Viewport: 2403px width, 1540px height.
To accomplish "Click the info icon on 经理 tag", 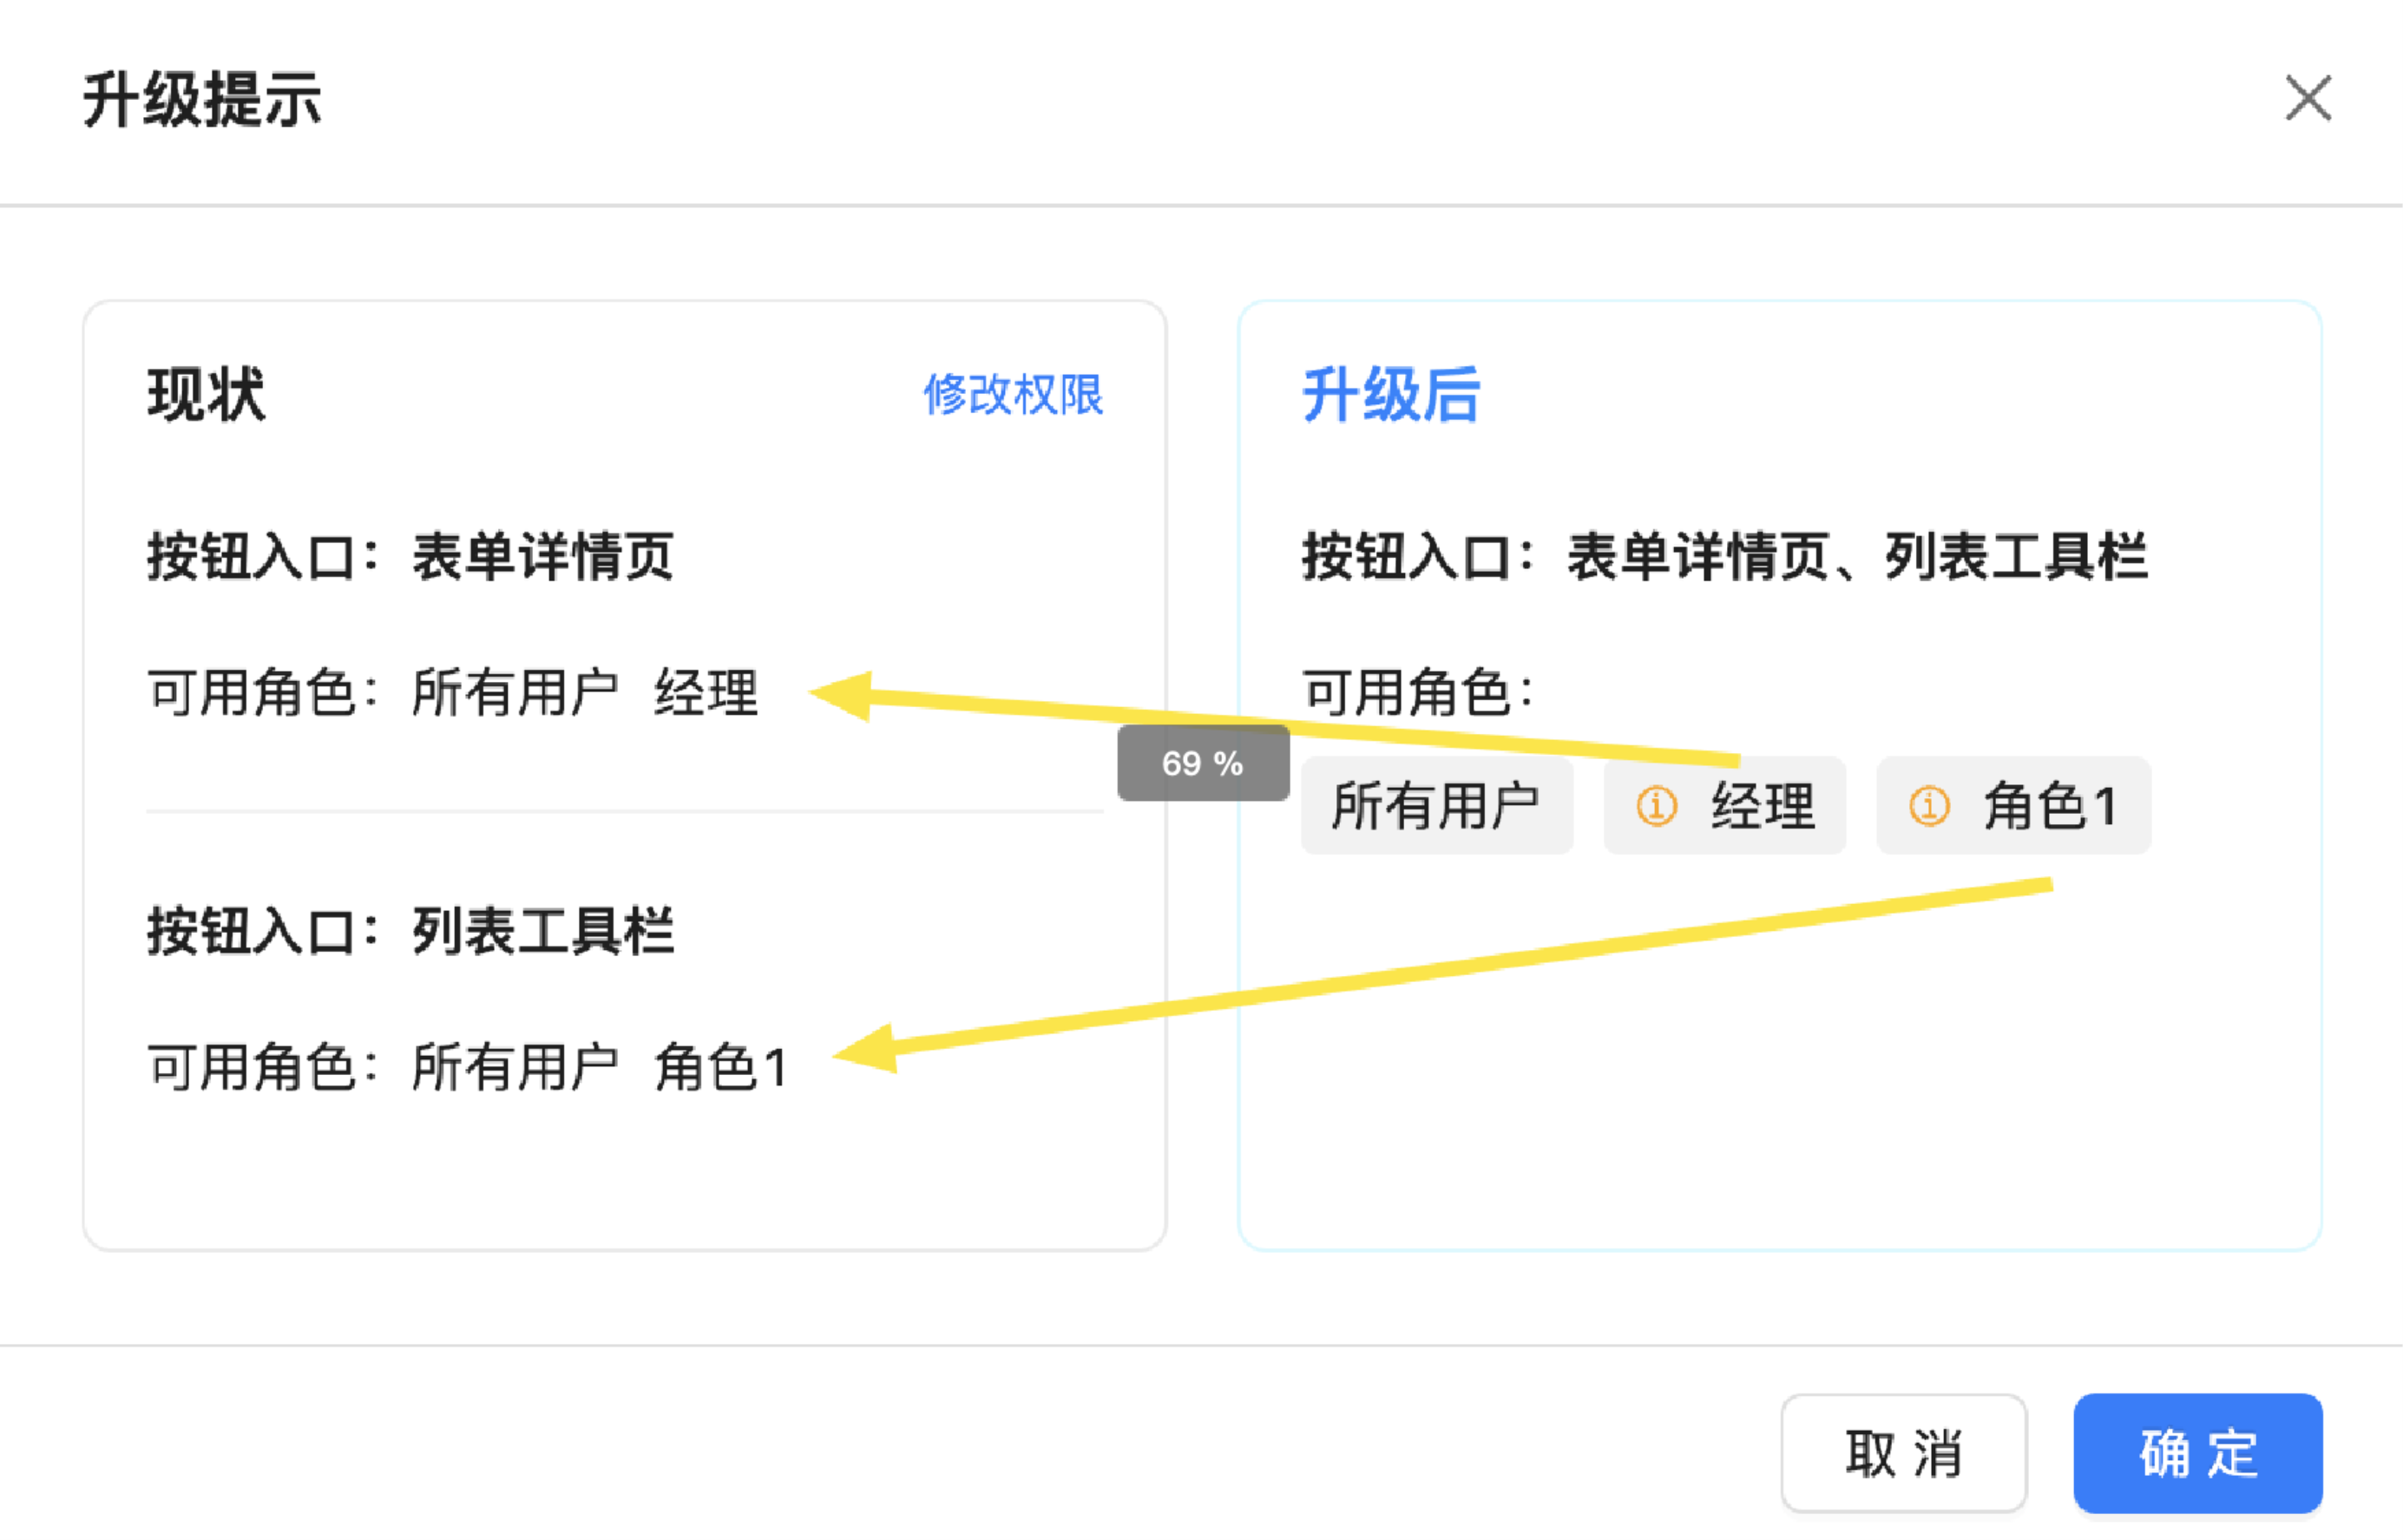I will pyautogui.click(x=1656, y=805).
